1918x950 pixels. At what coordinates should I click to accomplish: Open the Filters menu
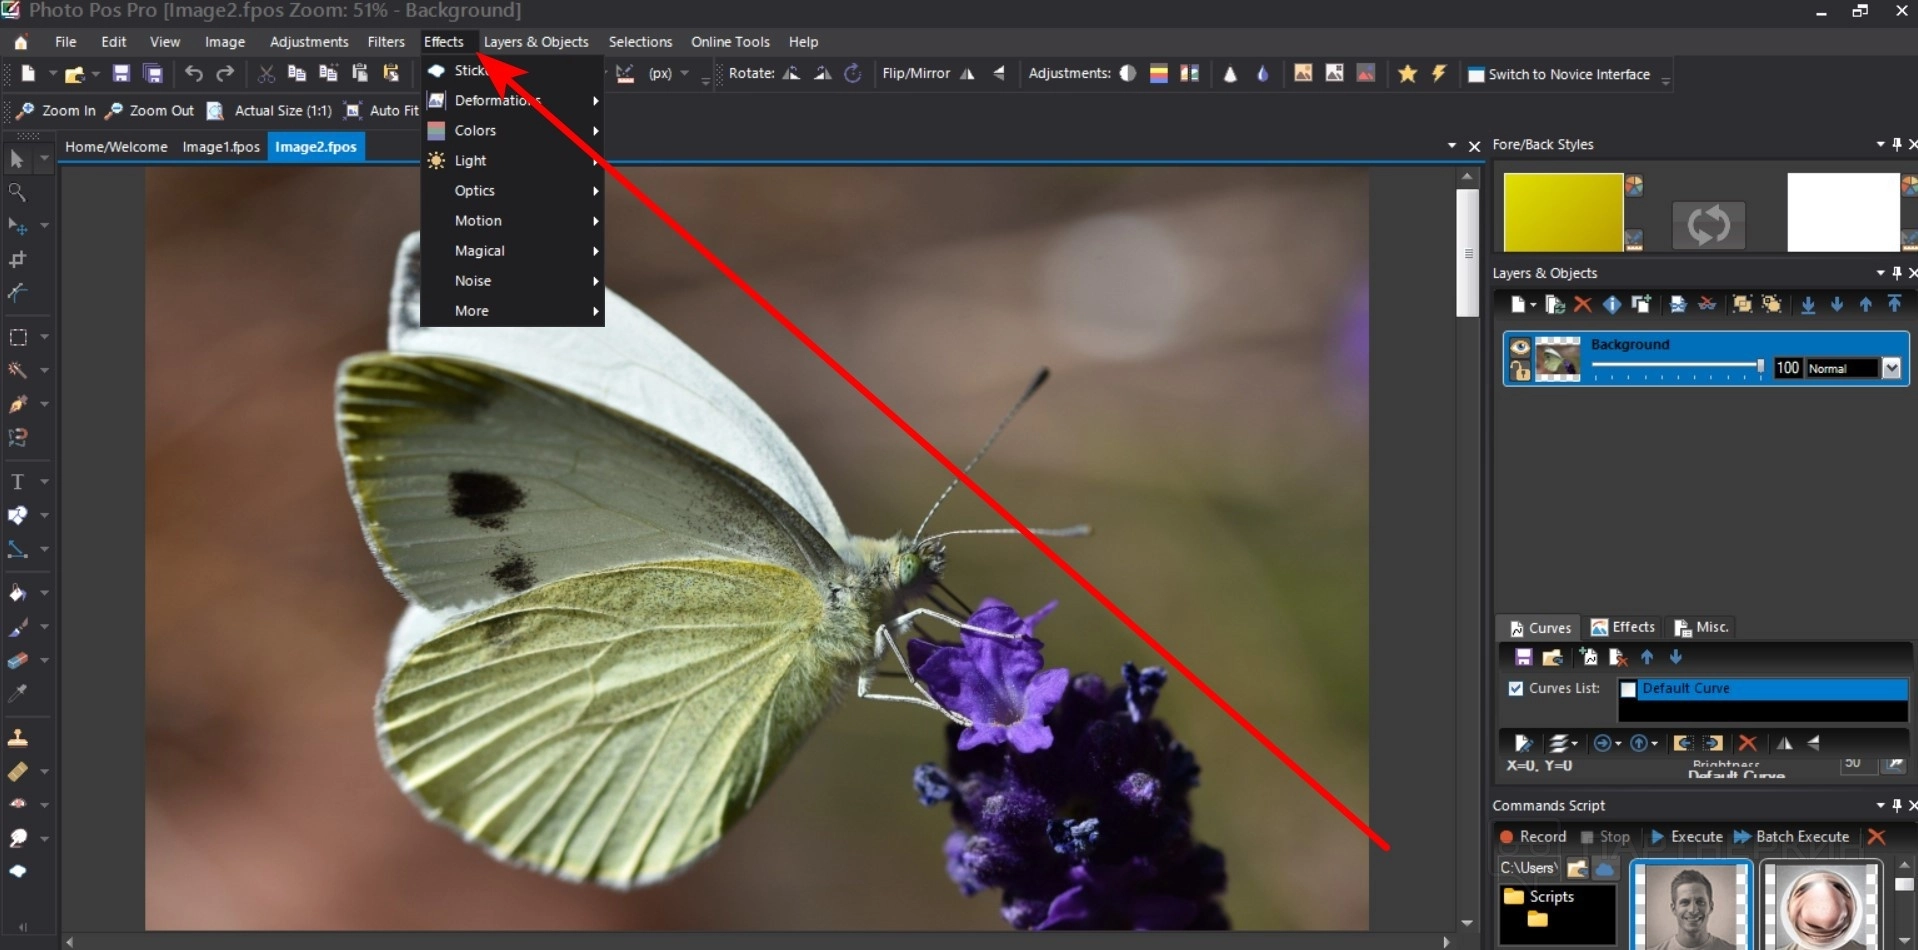(x=385, y=42)
